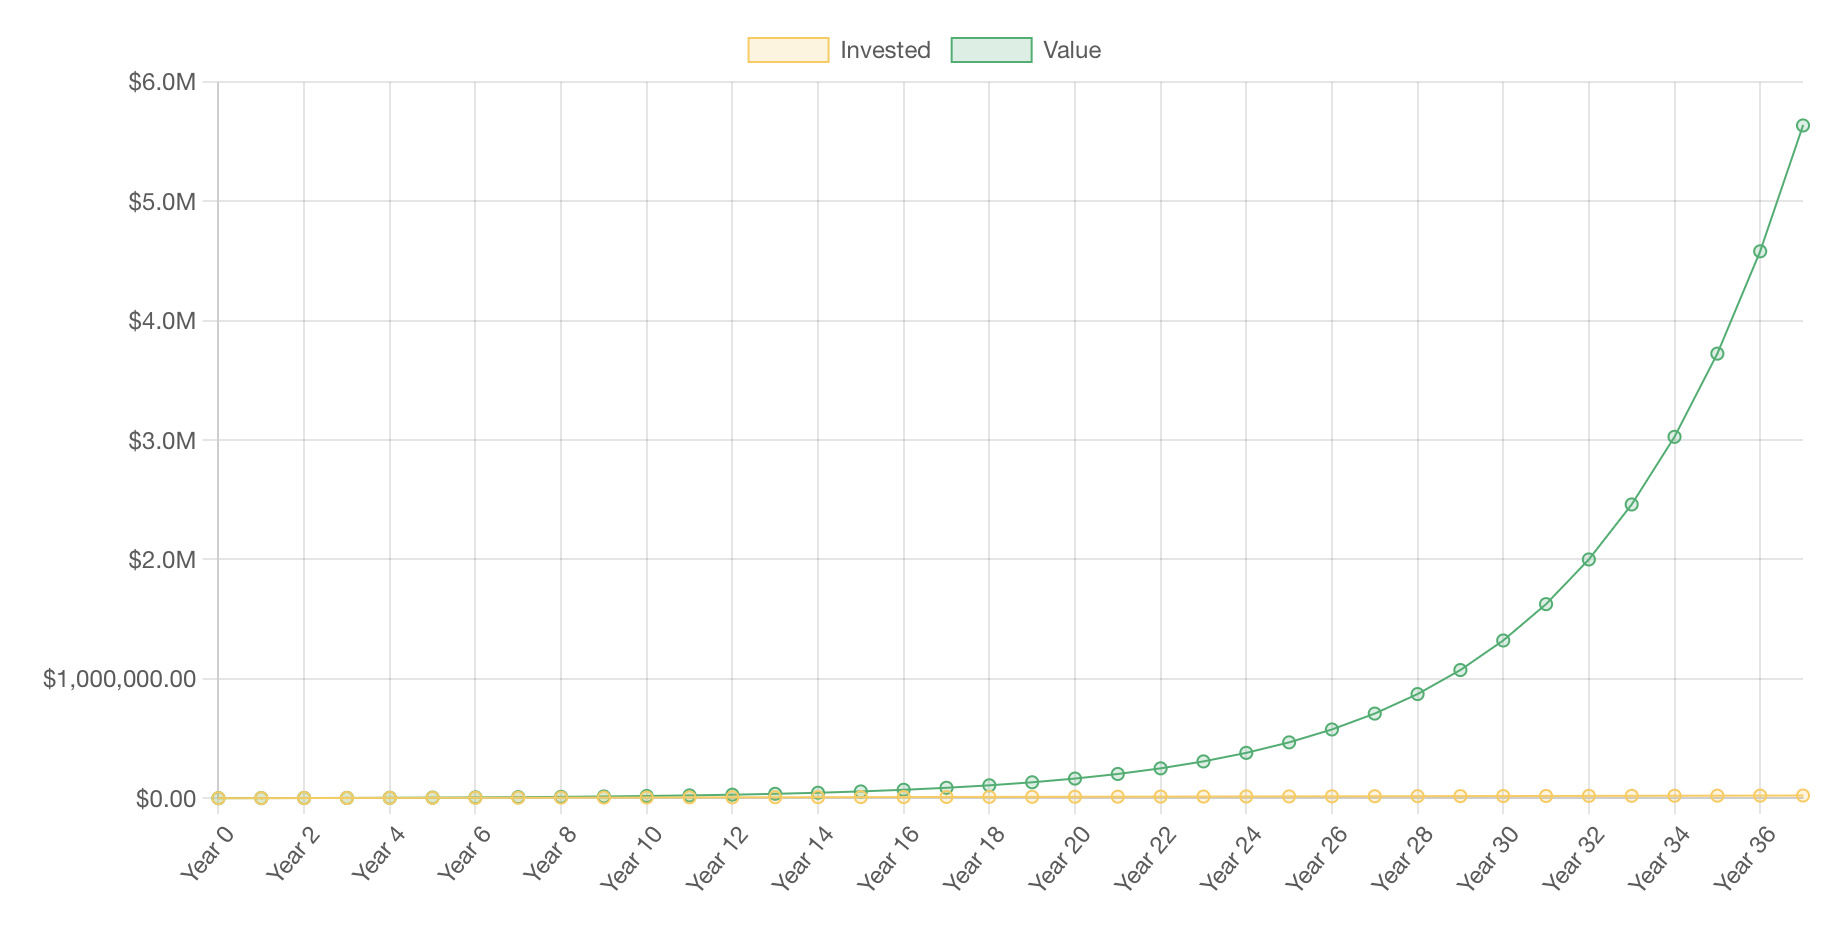Viewport: 1848px width, 928px height.
Task: Hide the Value series via legend label
Action: click(x=1071, y=50)
